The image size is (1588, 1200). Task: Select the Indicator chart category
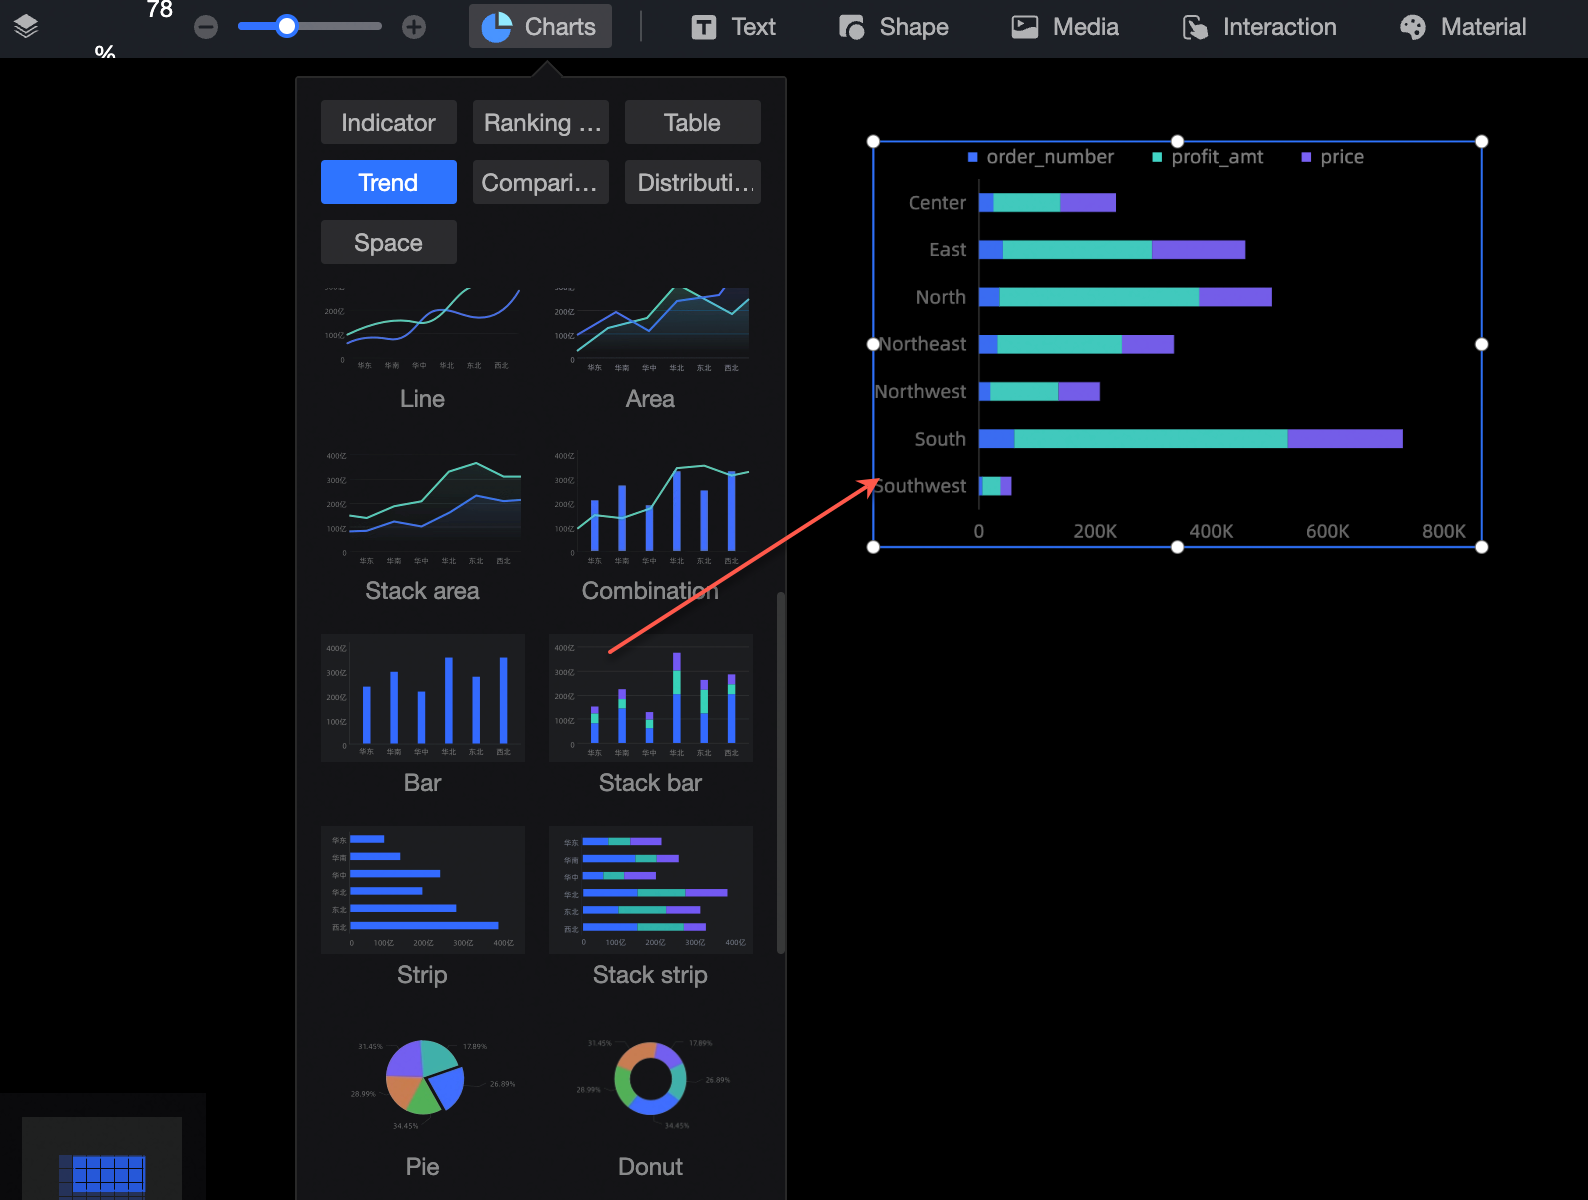tap(389, 122)
